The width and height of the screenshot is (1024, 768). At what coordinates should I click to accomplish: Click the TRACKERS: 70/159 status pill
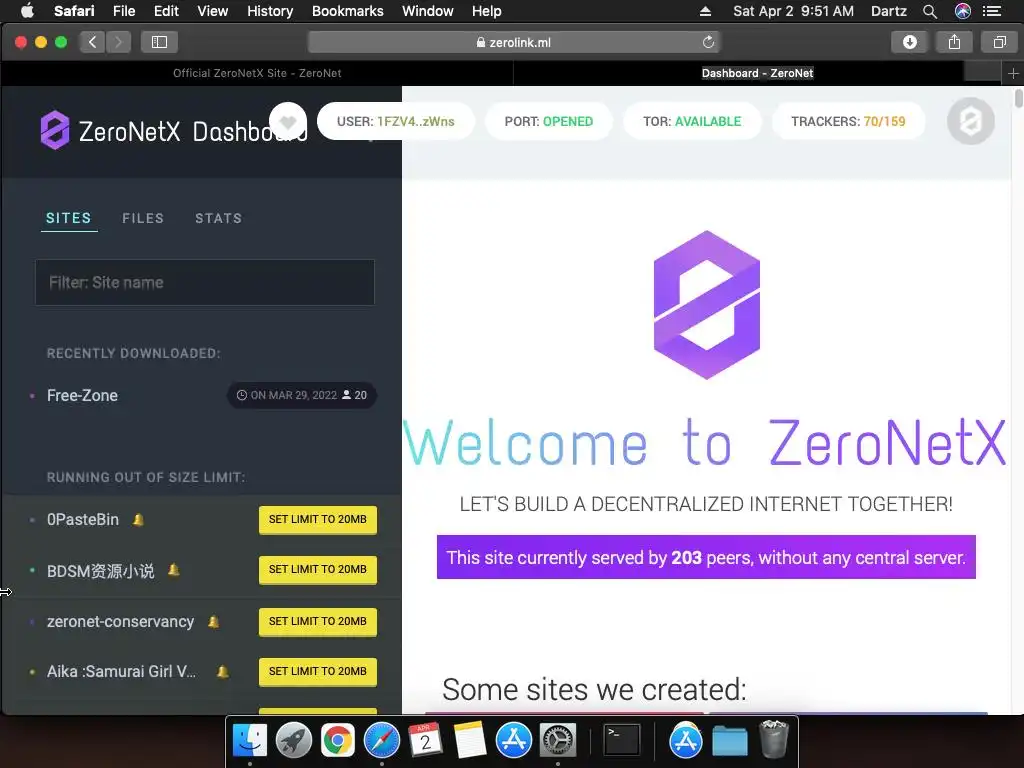coord(848,121)
